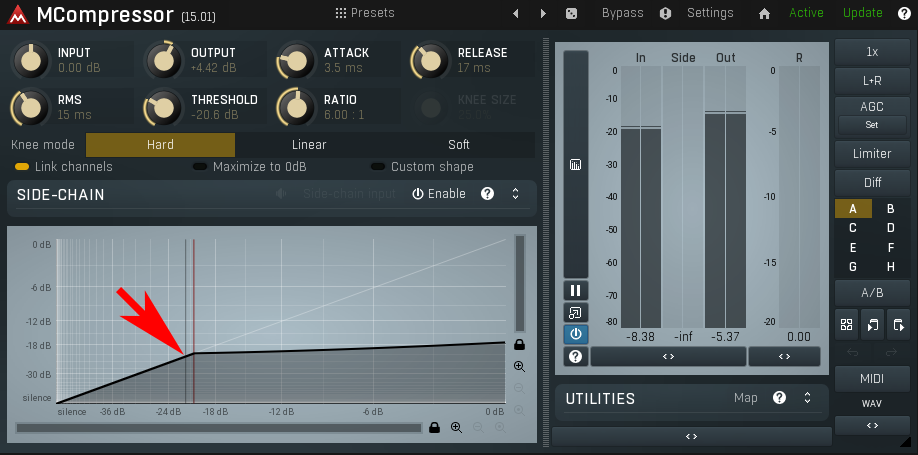The height and width of the screenshot is (455, 918).
Task: Click the paste preset icon
Action: coord(898,325)
